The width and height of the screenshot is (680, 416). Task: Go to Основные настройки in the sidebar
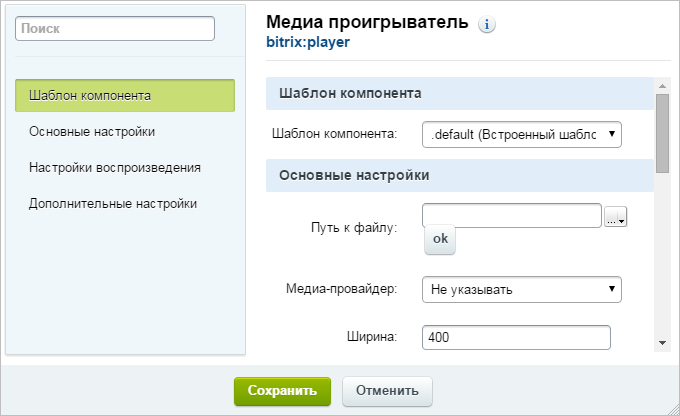92,131
